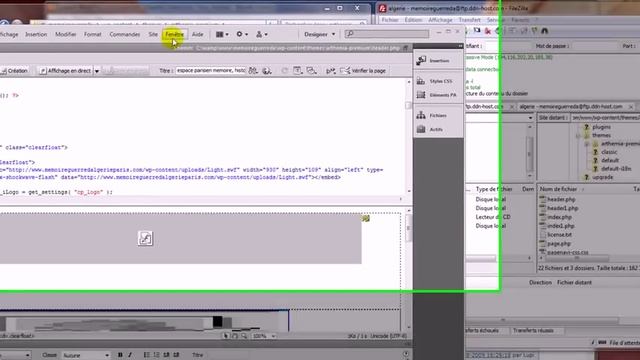640x360 pixels.
Task: Open the Classe Aucune dropdown
Action: coord(86,356)
